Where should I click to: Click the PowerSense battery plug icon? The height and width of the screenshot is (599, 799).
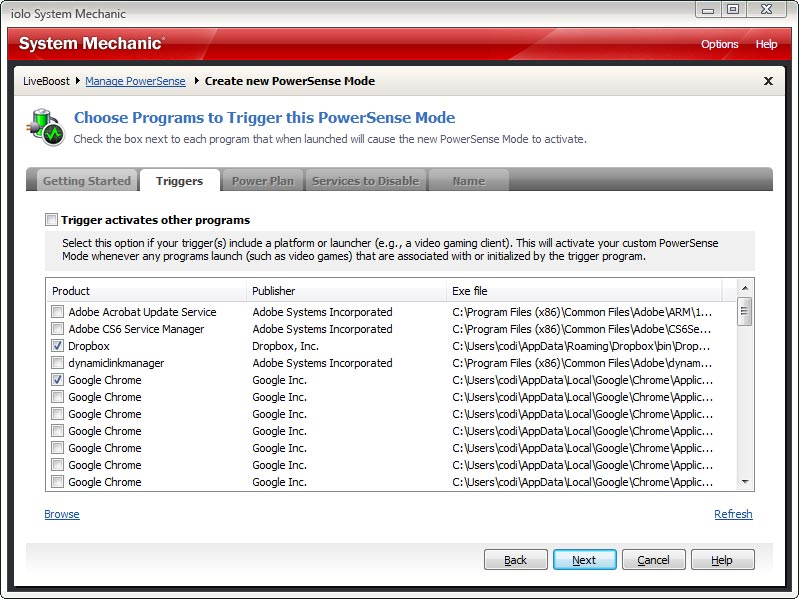(x=45, y=127)
